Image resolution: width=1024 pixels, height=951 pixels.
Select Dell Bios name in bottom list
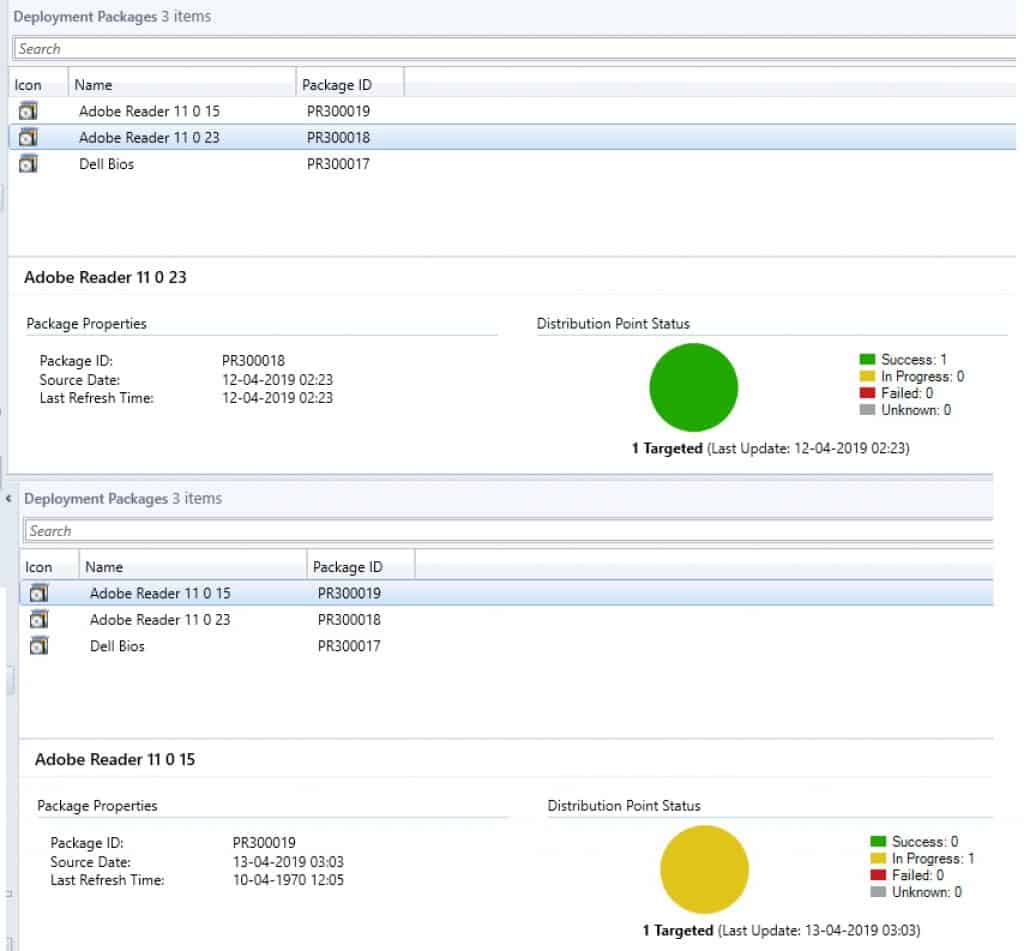(118, 646)
